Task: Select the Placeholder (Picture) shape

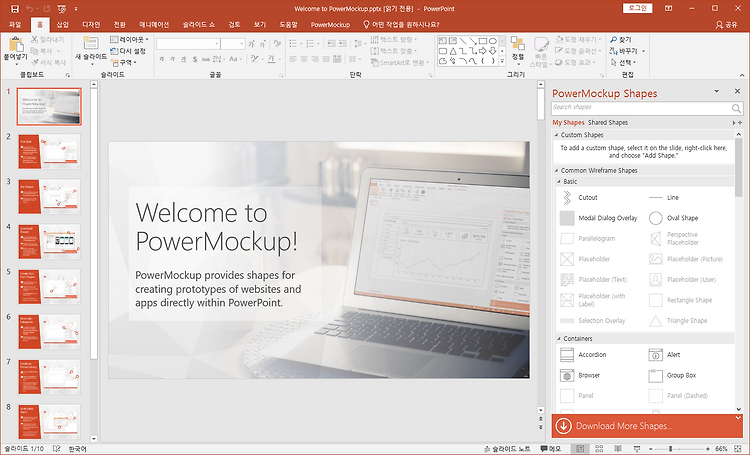Action: pyautogui.click(x=685, y=259)
